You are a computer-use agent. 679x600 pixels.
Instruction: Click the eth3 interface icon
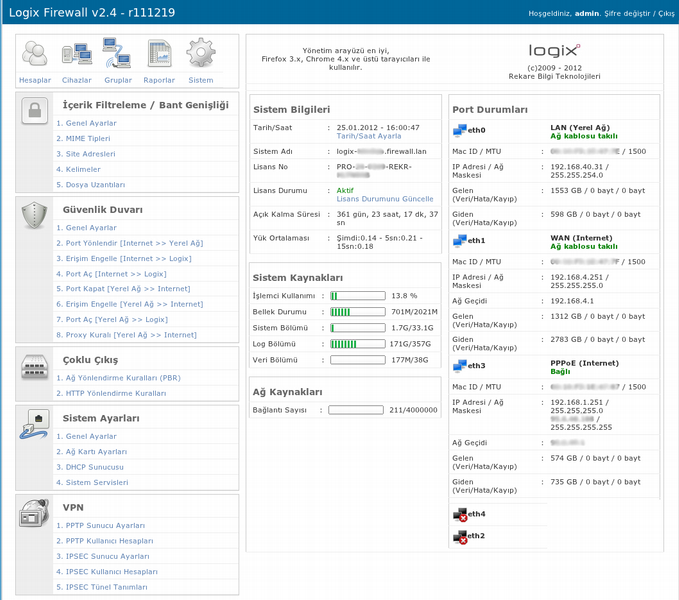pyautogui.click(x=459, y=366)
